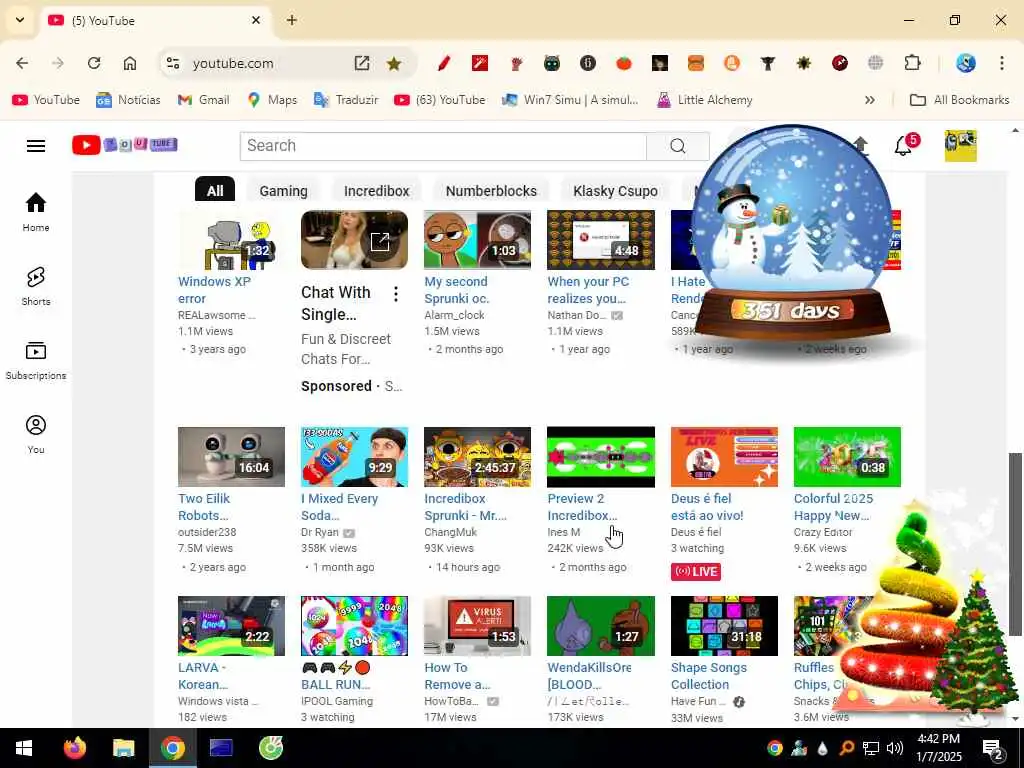Open All Bookmarks folder
The image size is (1024, 768).
coord(960,100)
